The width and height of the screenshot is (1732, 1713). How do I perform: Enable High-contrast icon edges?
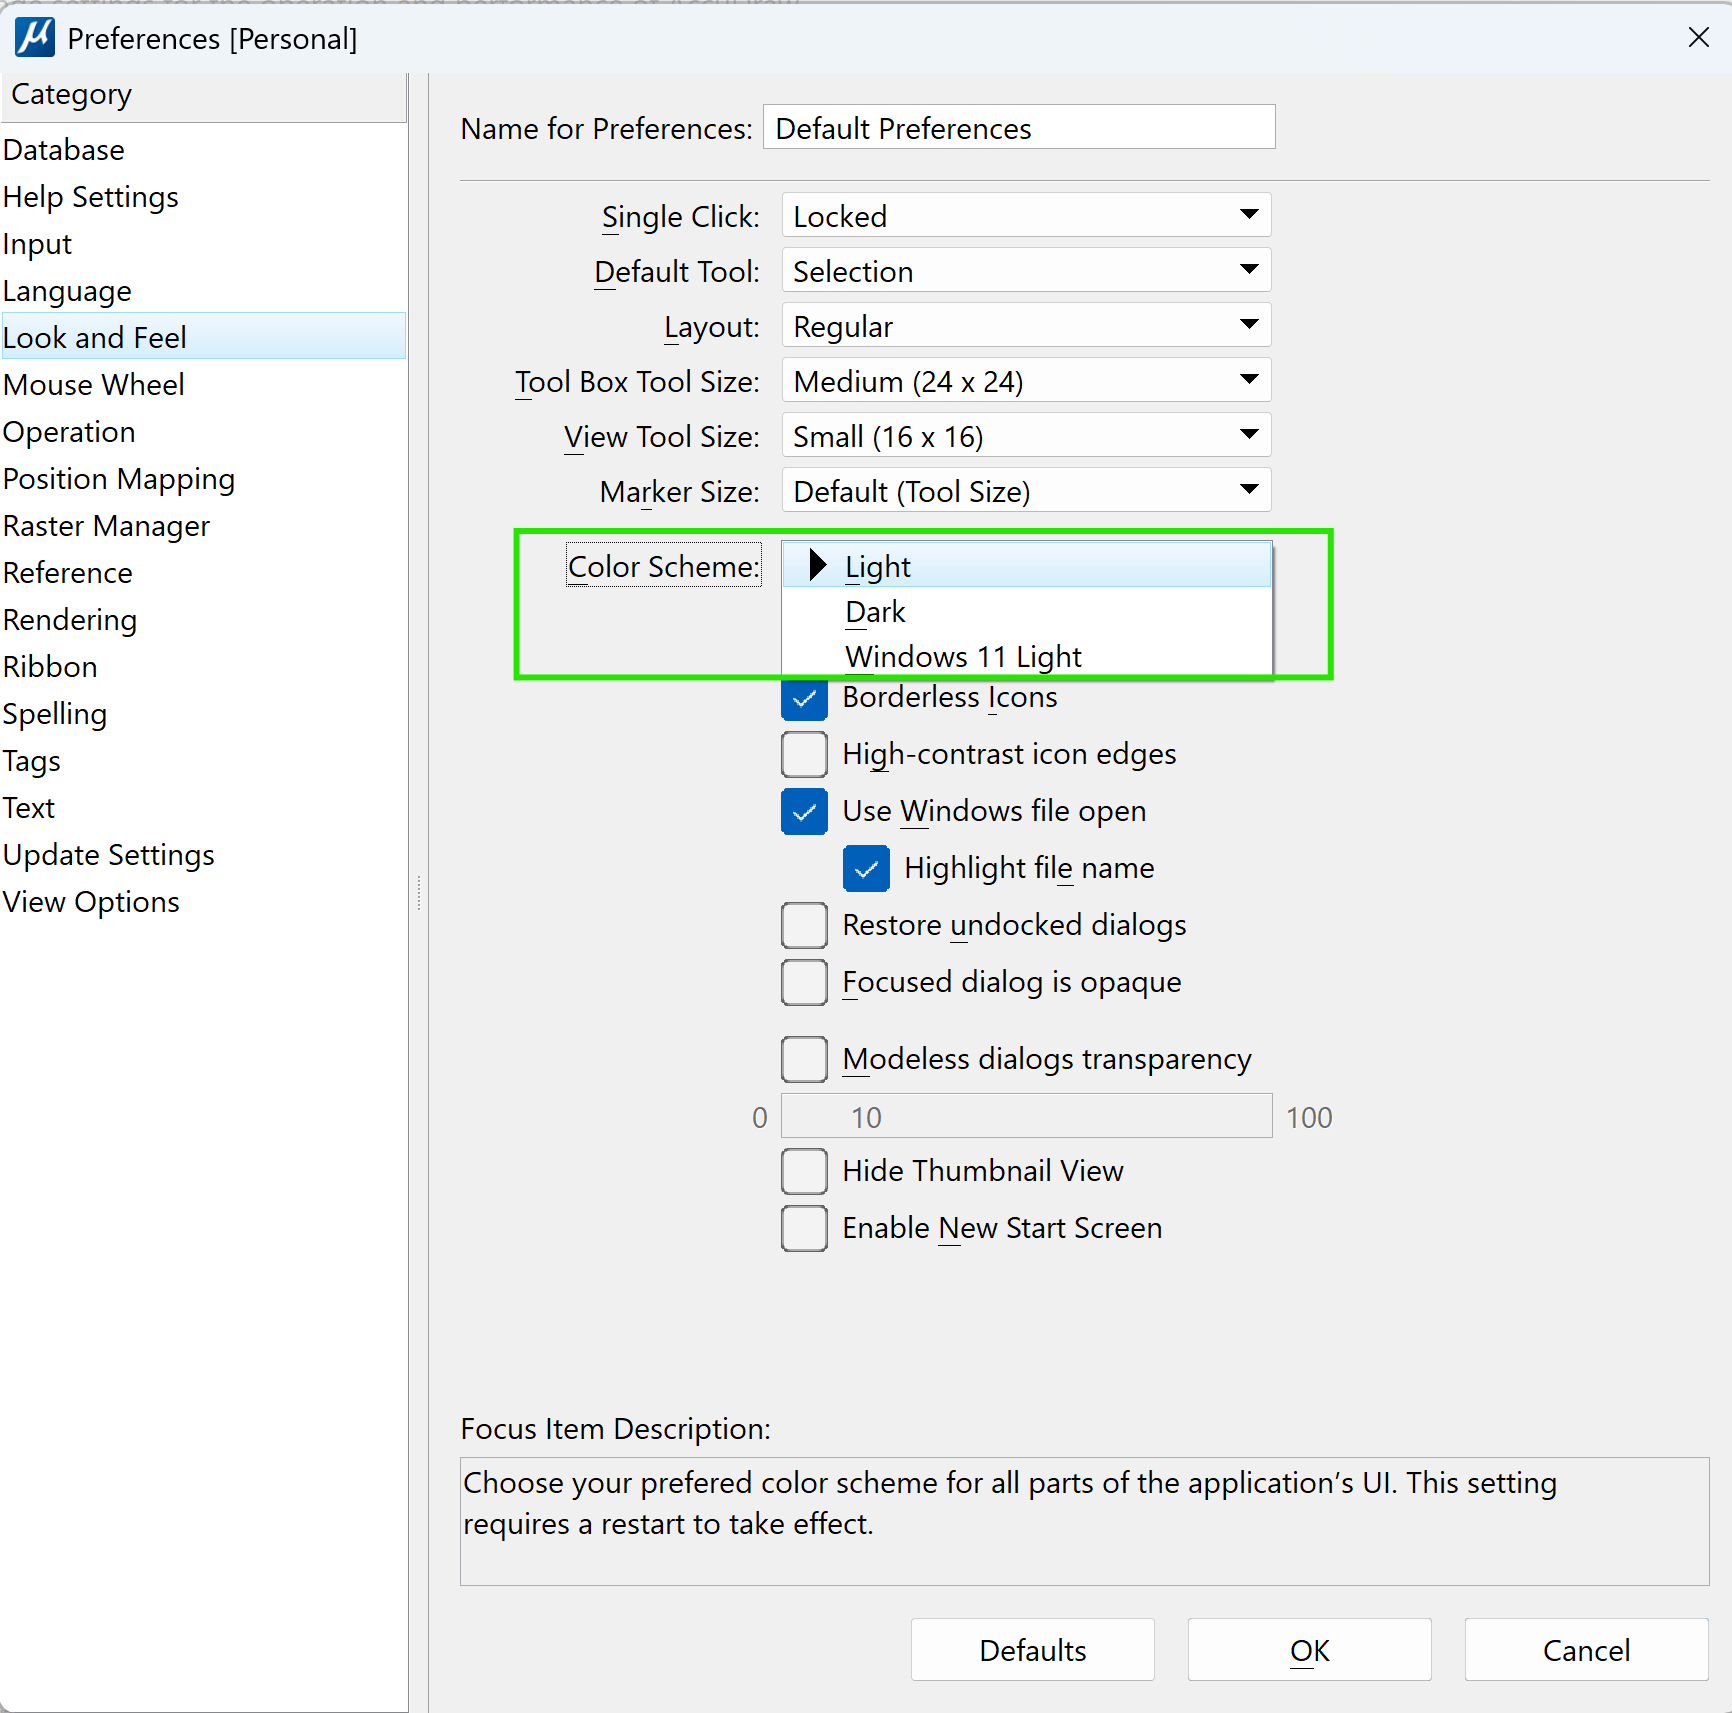pos(804,754)
